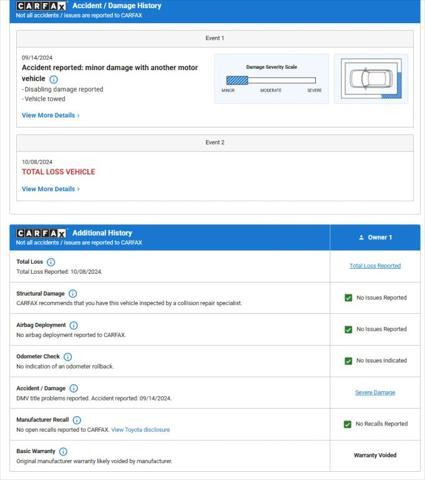
Task: Click Odometer Check green check mark
Action: (x=348, y=361)
